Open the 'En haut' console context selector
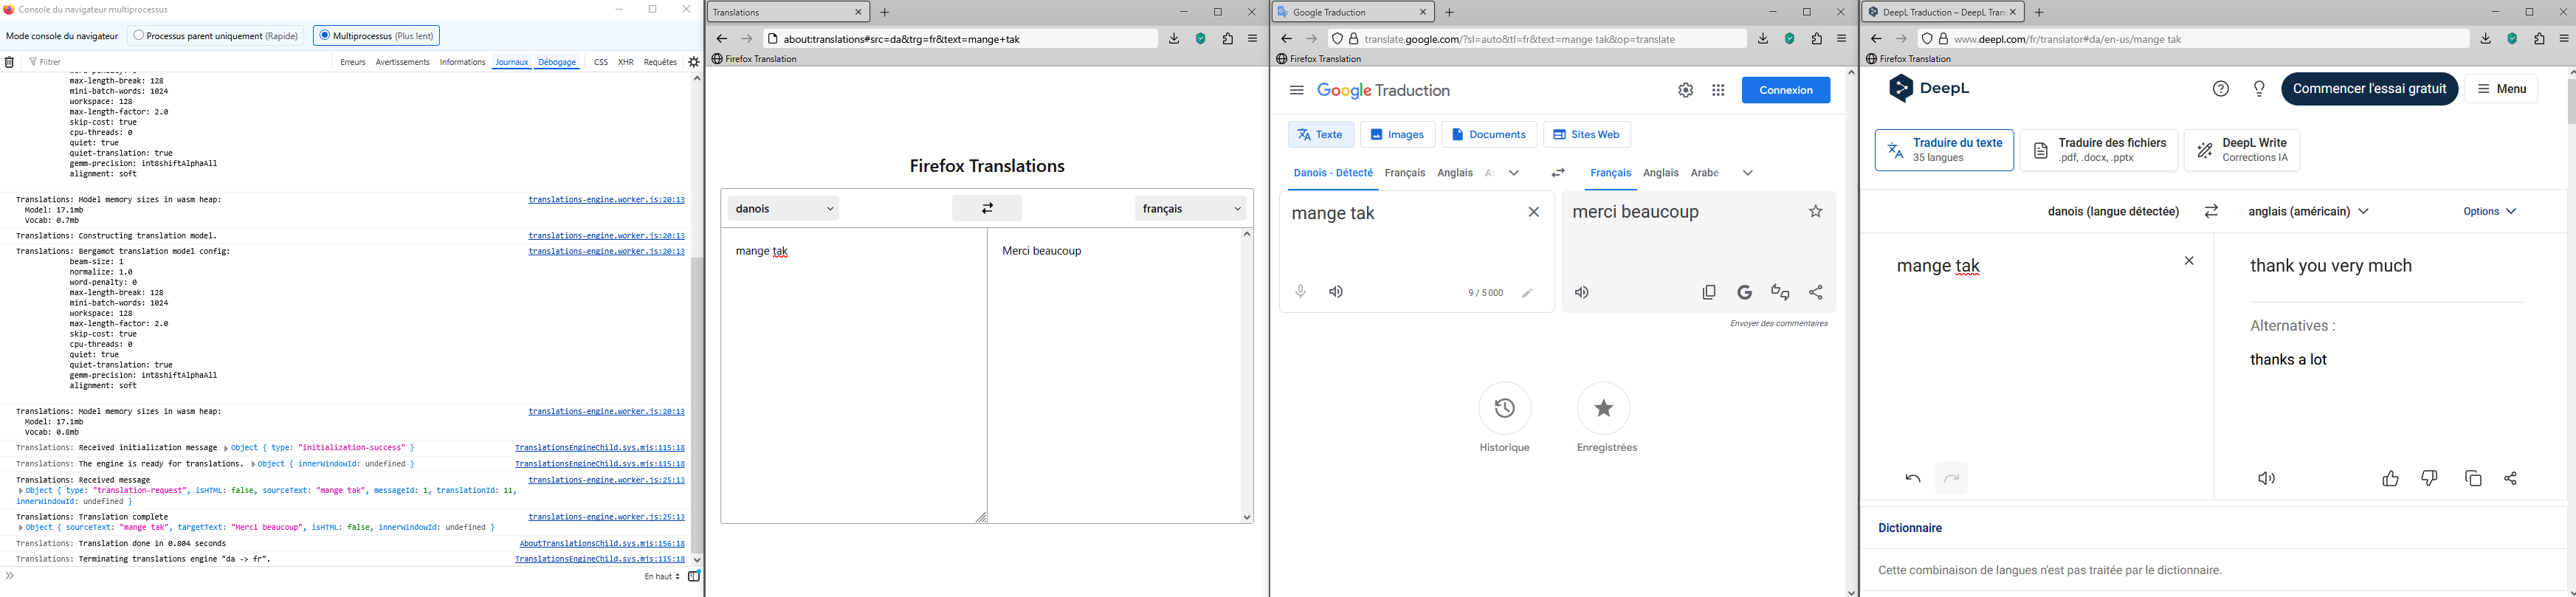 pos(662,577)
